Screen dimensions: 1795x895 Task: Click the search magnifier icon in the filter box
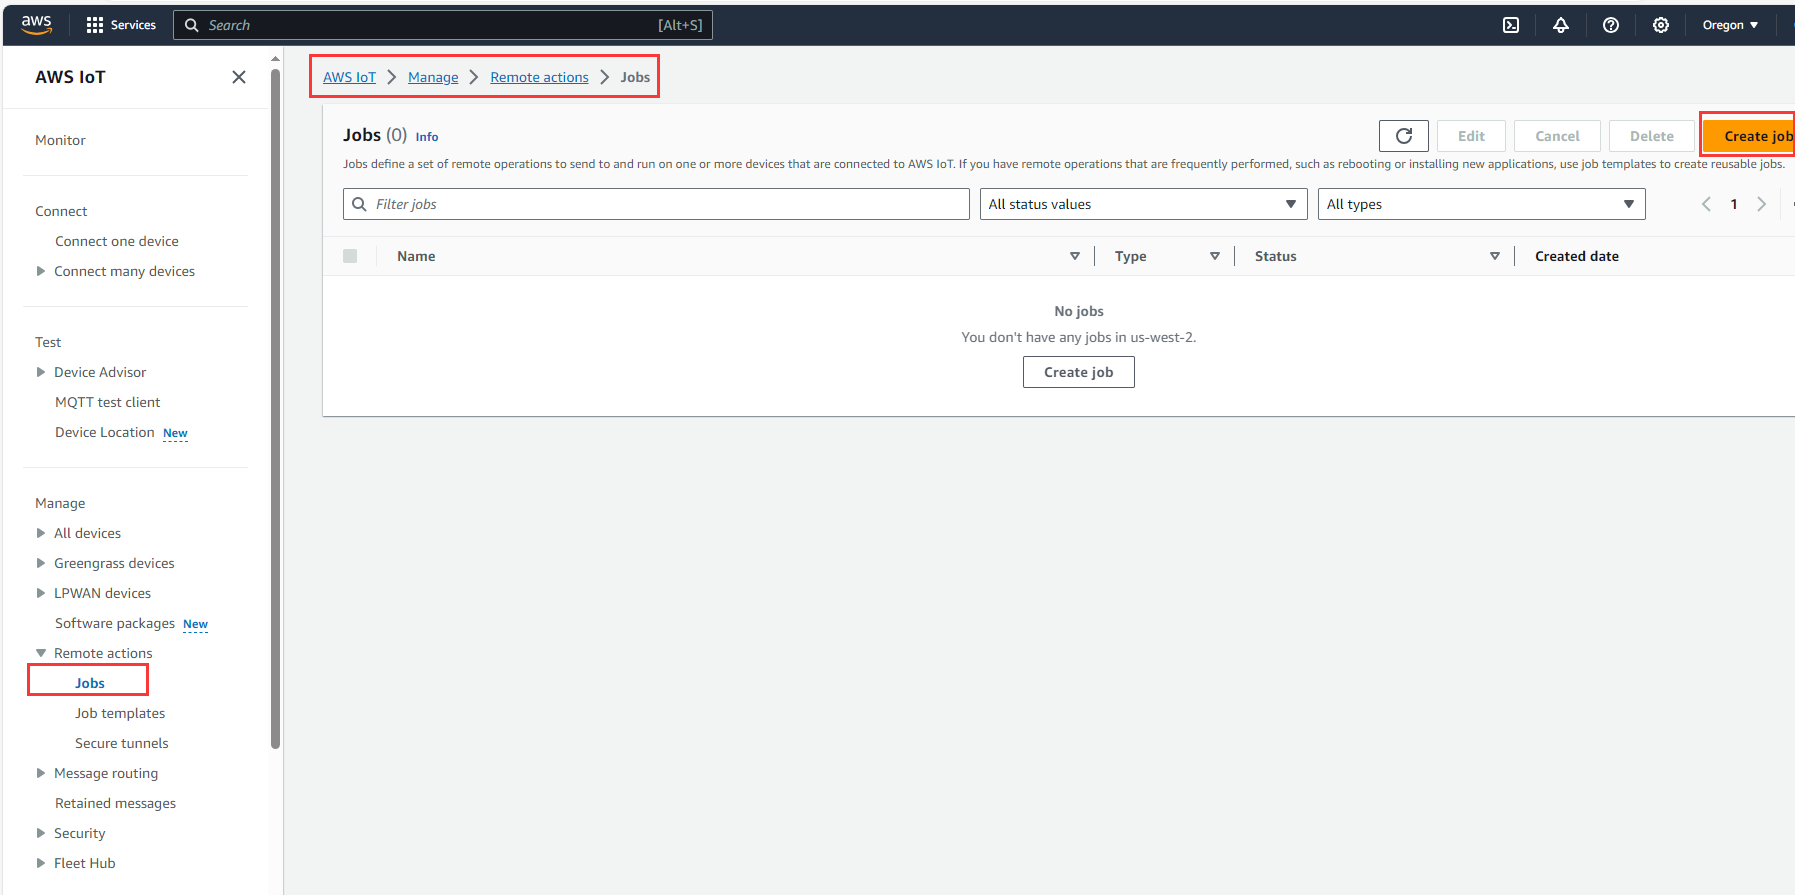[360, 204]
